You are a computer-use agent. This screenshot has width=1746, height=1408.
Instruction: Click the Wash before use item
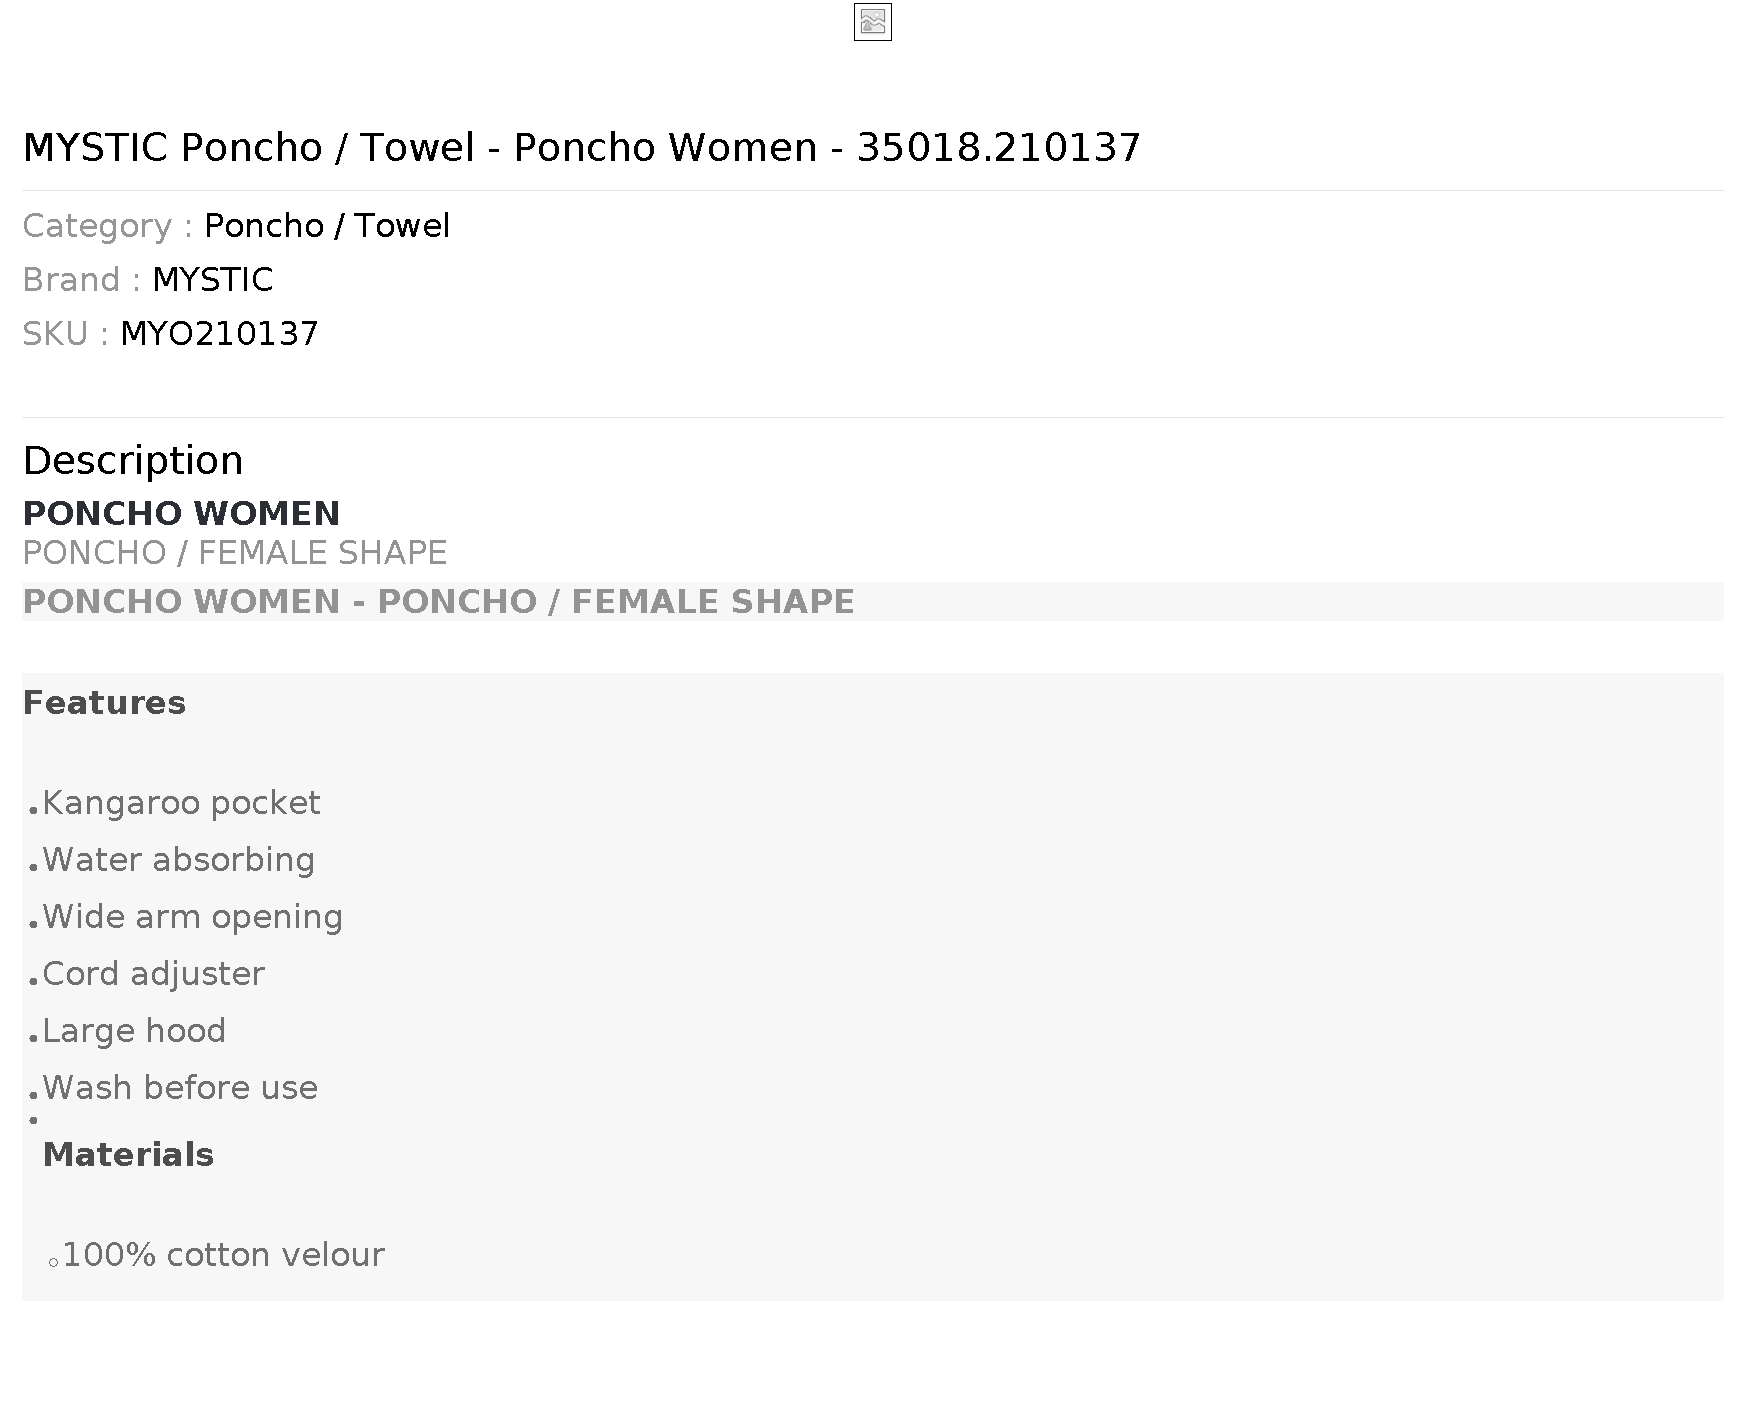coord(180,1088)
